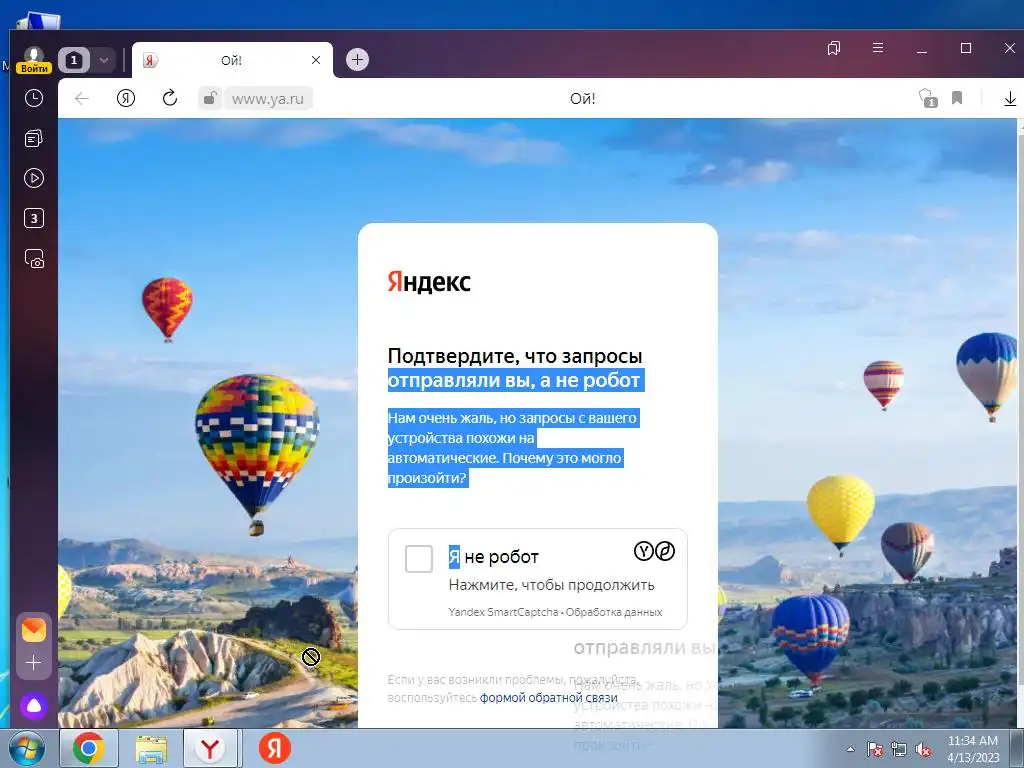Click the www.ya.ru address field
Screen dimensions: 1024x768
(x=268, y=99)
